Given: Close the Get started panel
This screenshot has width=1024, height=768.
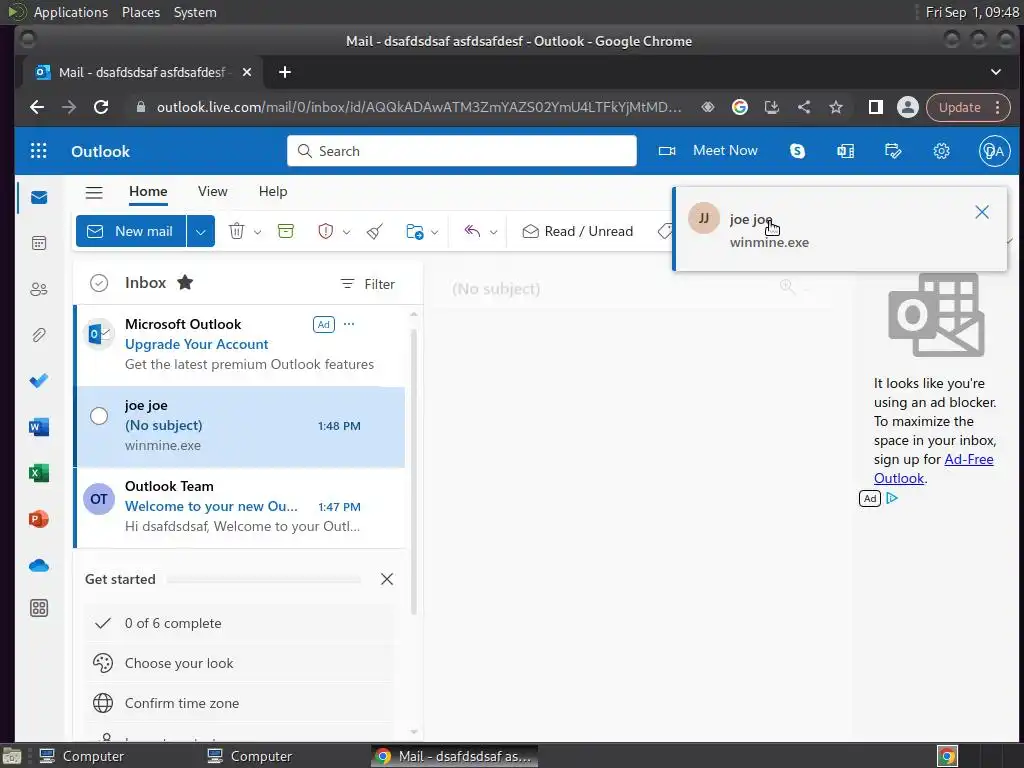Looking at the screenshot, I should 387,579.
